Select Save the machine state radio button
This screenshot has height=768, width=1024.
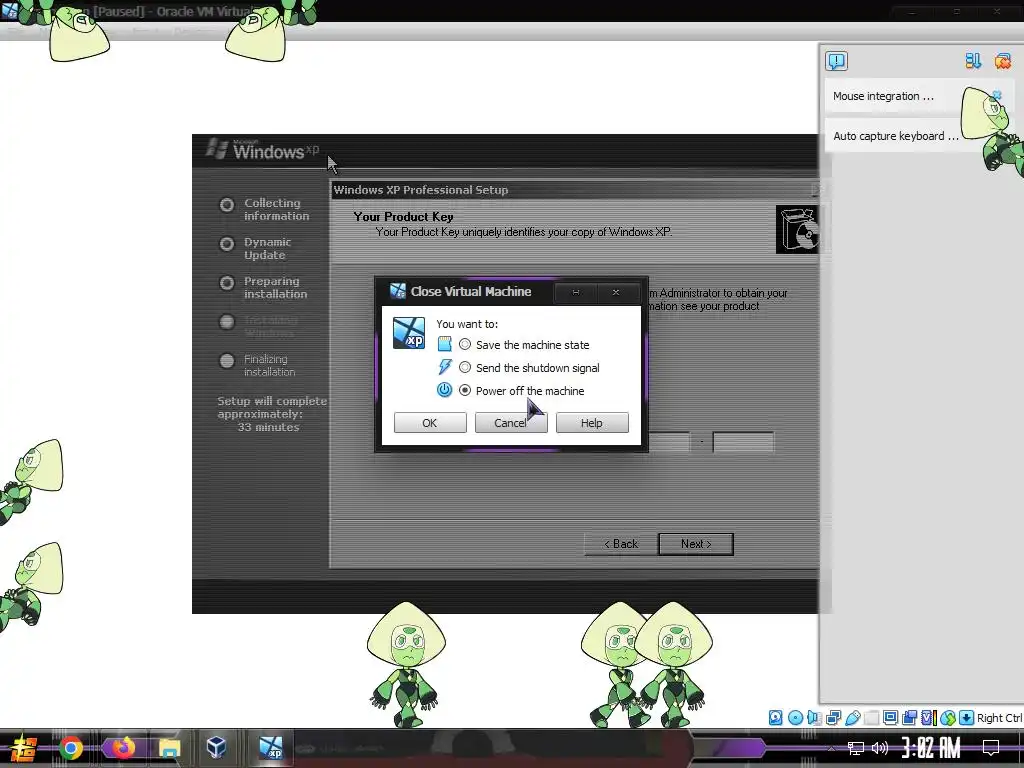point(464,344)
